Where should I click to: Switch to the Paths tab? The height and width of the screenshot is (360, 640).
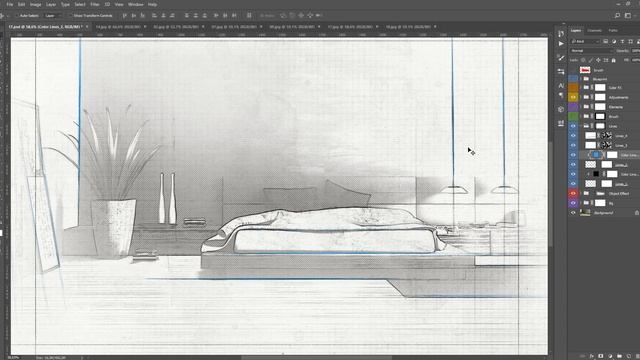613,30
